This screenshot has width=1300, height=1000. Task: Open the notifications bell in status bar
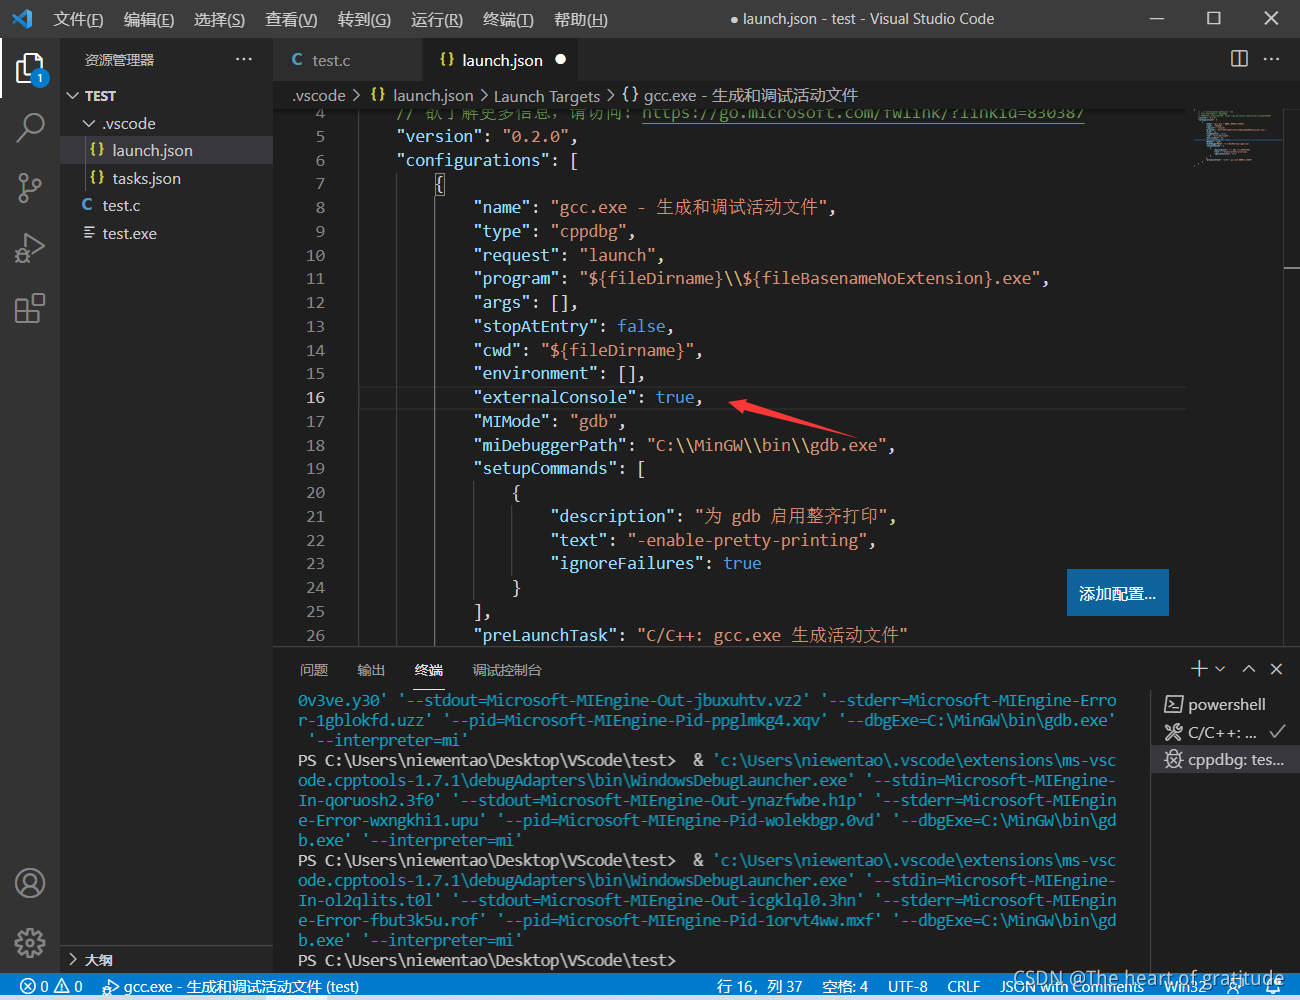[1274, 986]
